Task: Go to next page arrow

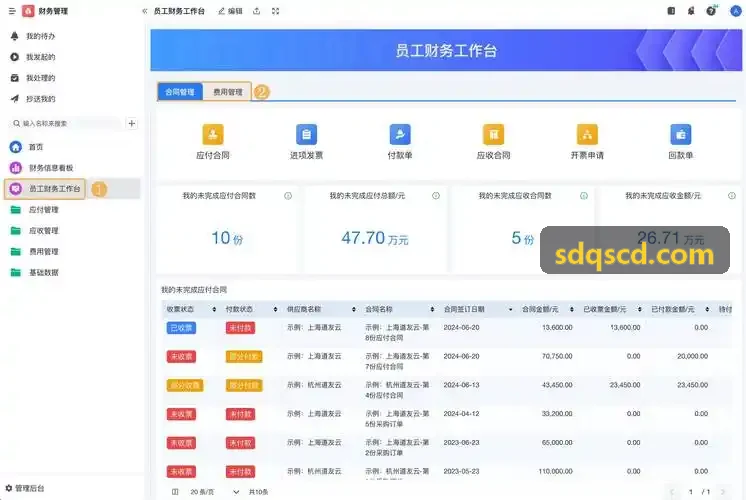Action: tap(723, 492)
